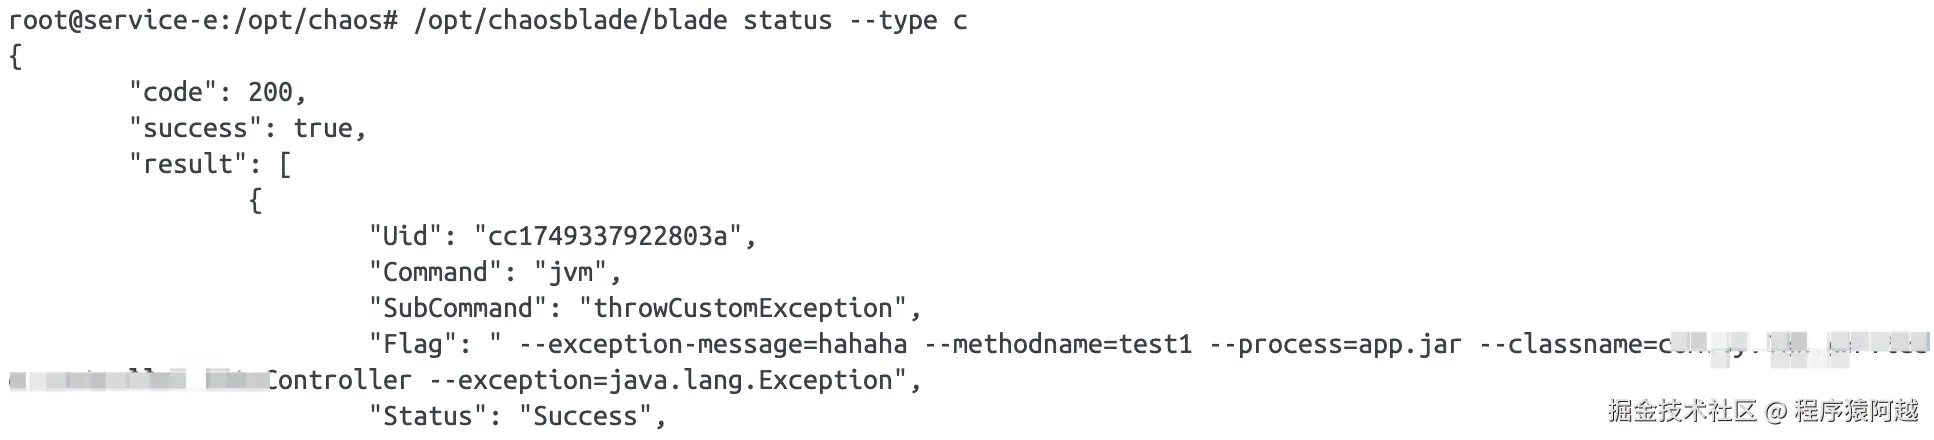
Task: Click the 掘金技术社区 watermark text
Action: pyautogui.click(x=1682, y=411)
